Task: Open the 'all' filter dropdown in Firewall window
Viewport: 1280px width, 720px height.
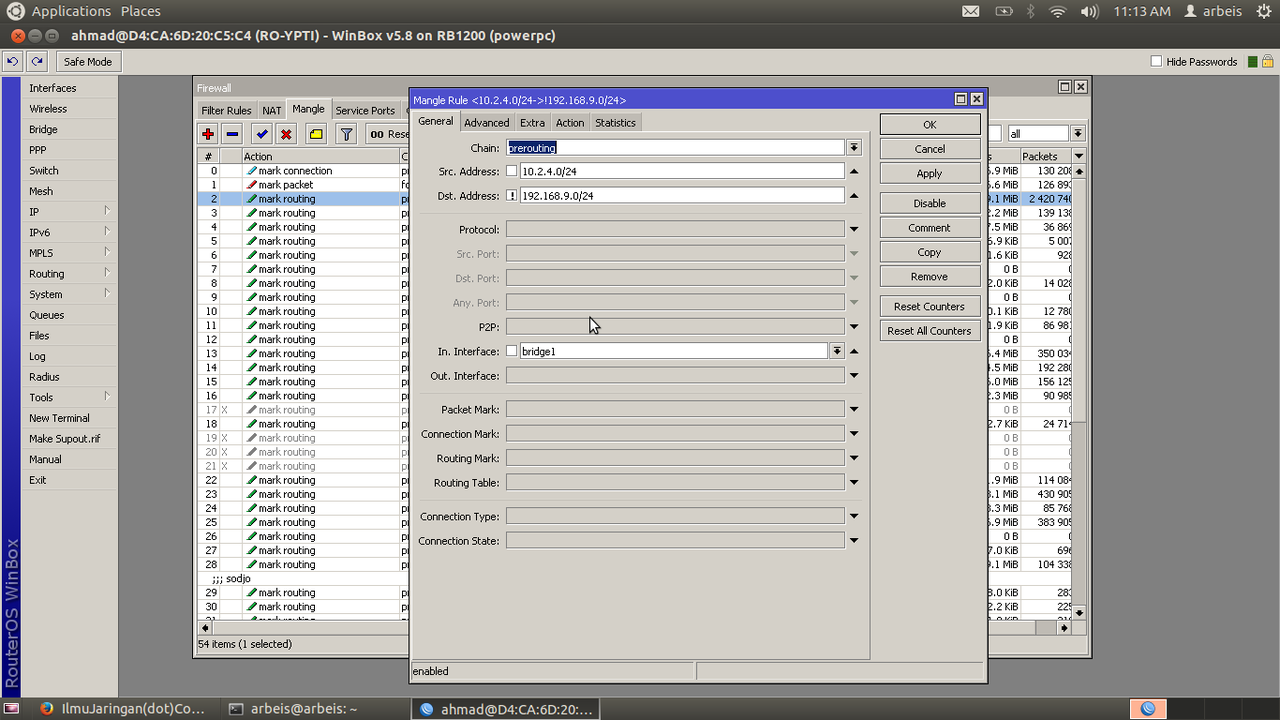Action: click(x=1077, y=133)
